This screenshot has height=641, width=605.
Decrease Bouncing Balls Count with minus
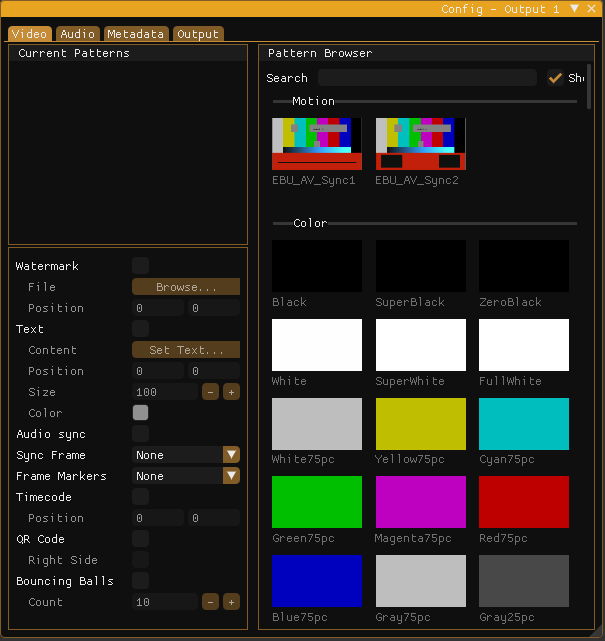coord(211,602)
